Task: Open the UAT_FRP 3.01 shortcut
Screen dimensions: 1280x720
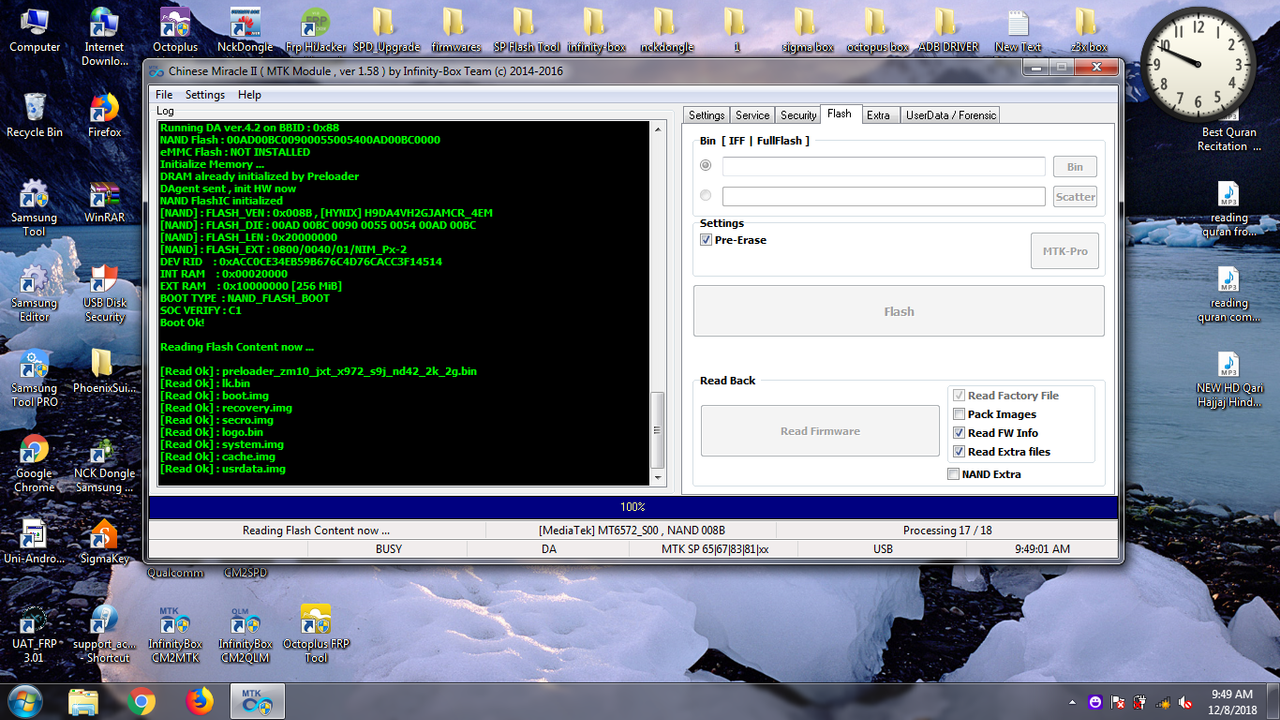Action: point(34,634)
